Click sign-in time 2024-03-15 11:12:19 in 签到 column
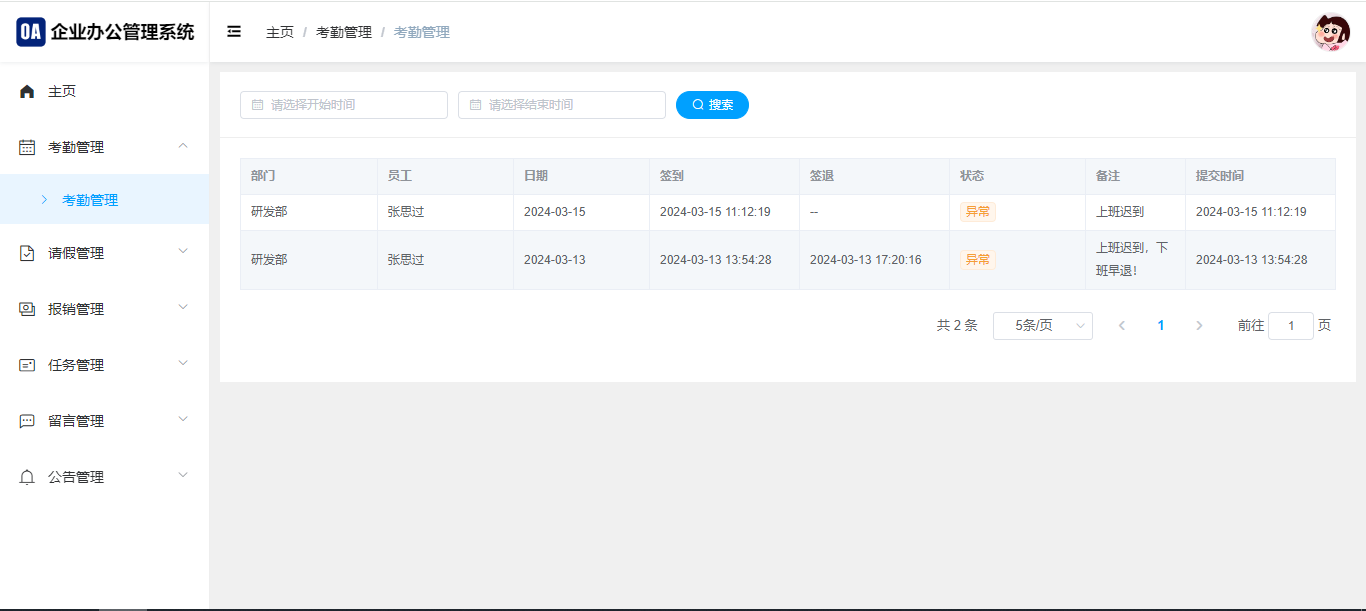 (715, 212)
